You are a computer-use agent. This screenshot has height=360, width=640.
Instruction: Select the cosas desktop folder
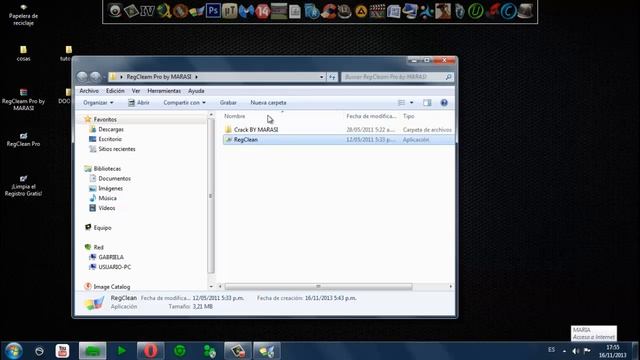[23, 53]
